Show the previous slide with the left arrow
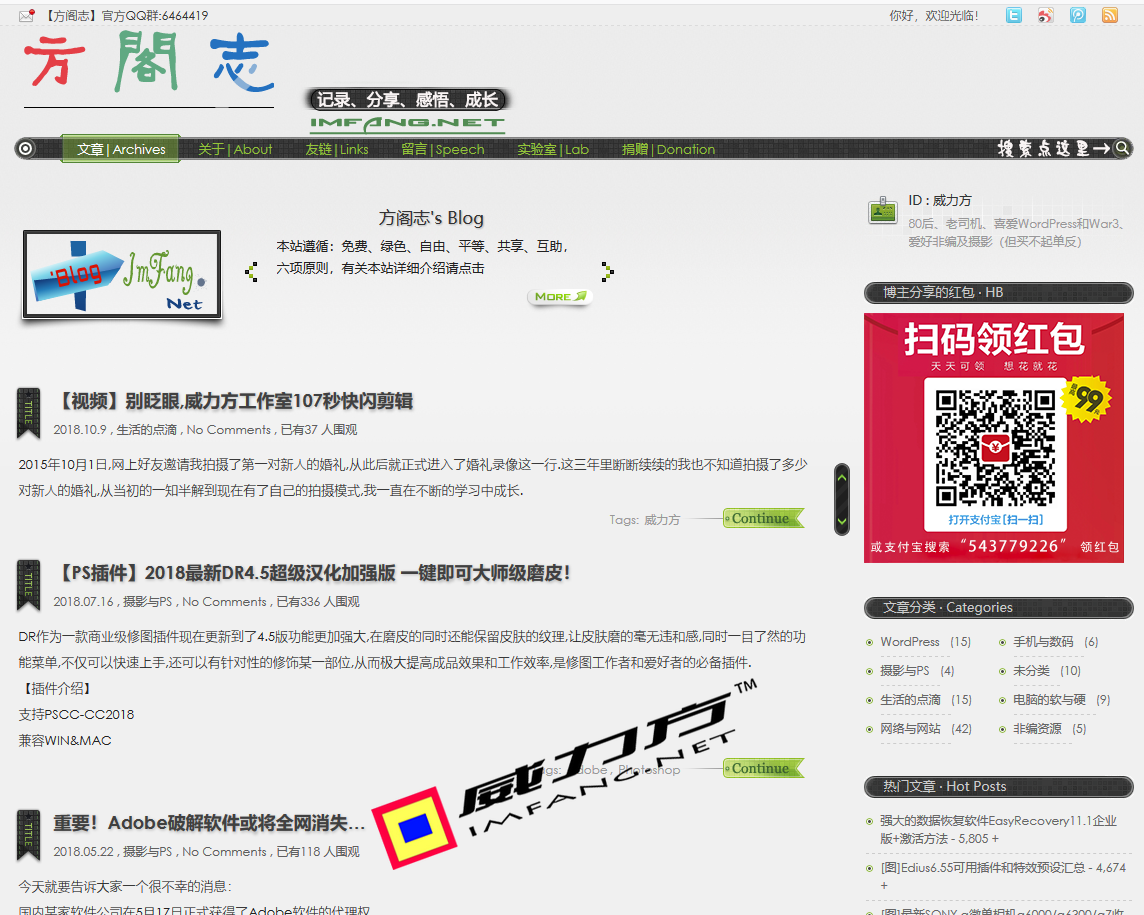 251,271
